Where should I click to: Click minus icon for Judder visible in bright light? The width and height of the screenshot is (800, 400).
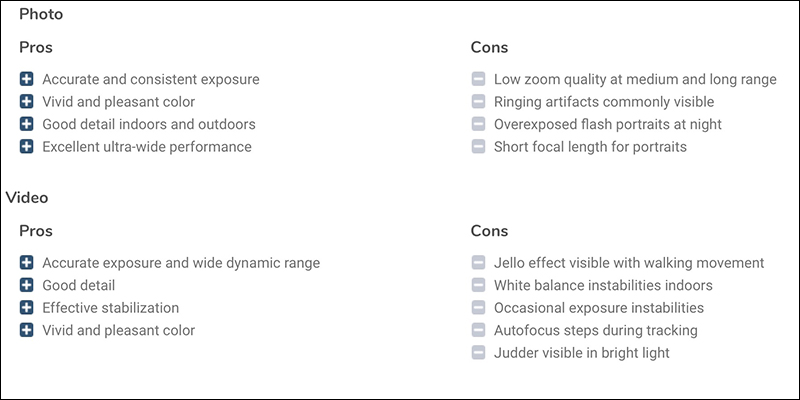click(x=478, y=353)
